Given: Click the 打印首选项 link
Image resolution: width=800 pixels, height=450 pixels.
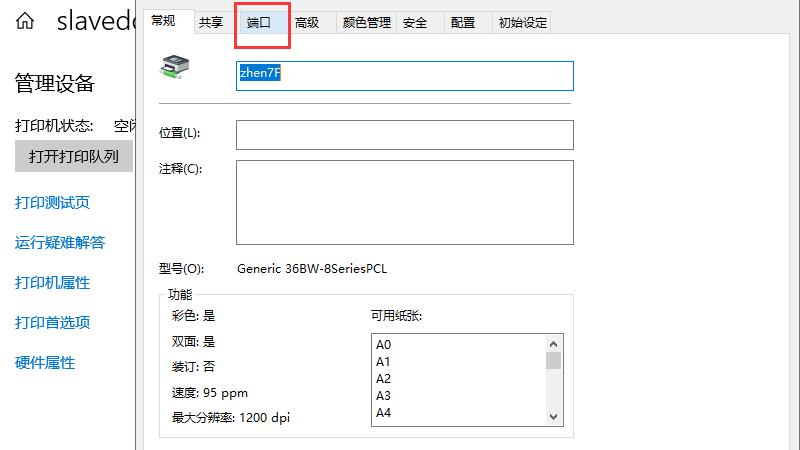Looking at the screenshot, I should [52, 323].
